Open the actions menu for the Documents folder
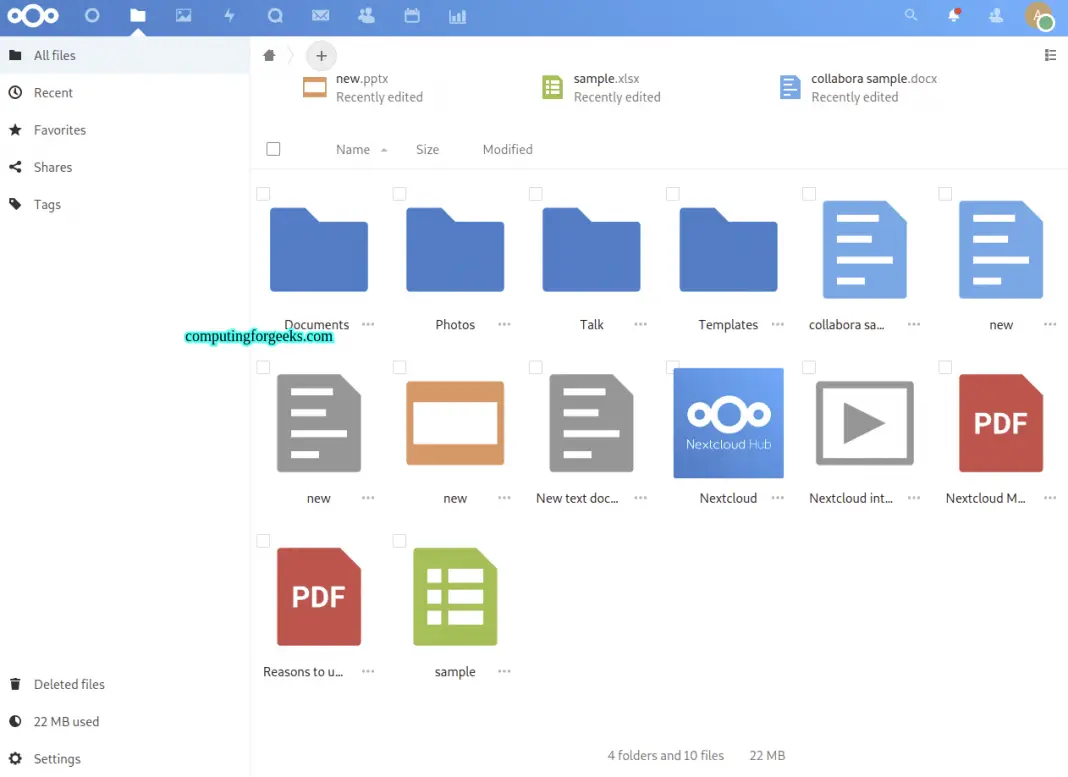The width and height of the screenshot is (1068, 777). point(367,325)
